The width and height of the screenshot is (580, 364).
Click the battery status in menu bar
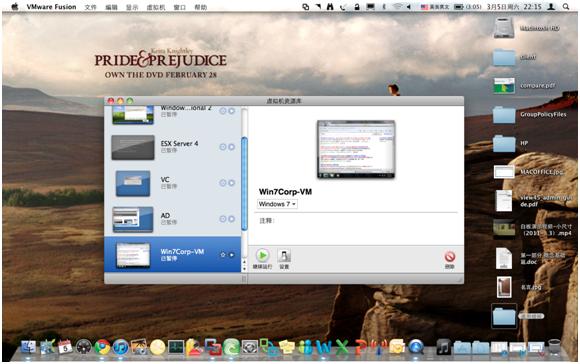[468, 7]
